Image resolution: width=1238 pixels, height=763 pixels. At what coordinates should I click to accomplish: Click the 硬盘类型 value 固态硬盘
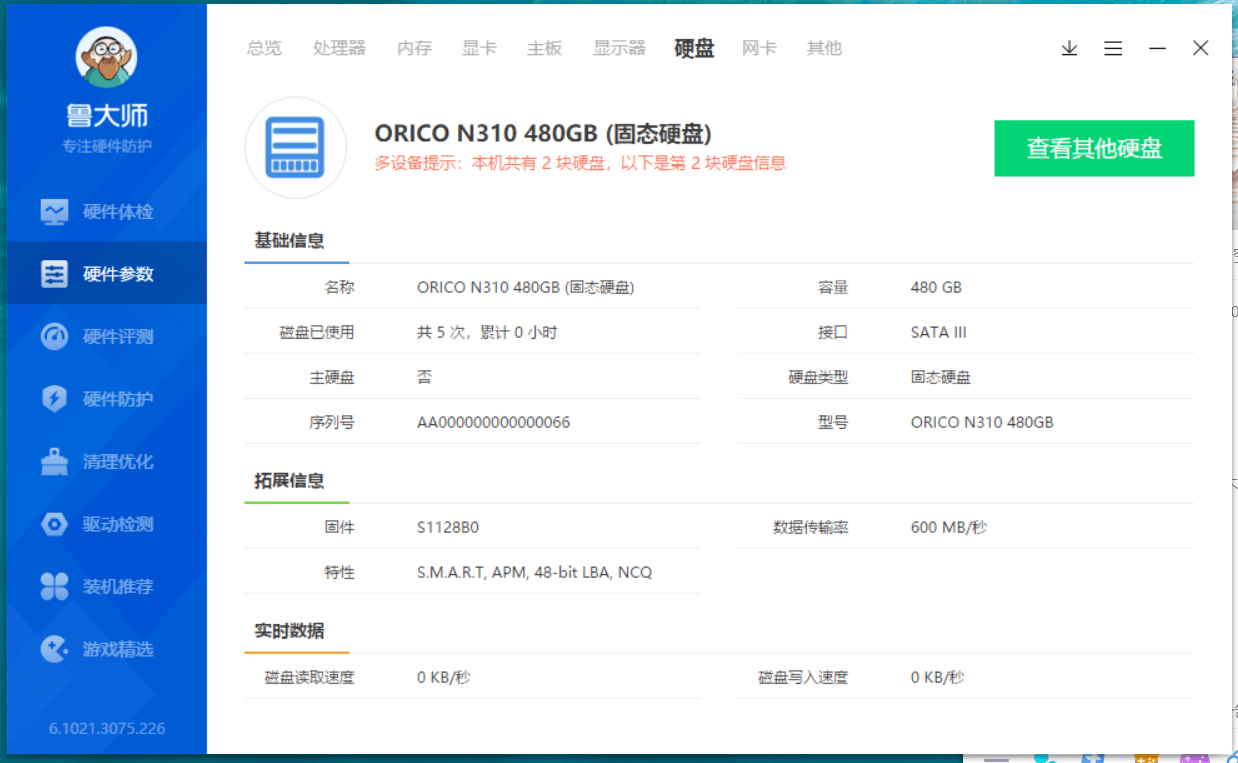point(941,377)
